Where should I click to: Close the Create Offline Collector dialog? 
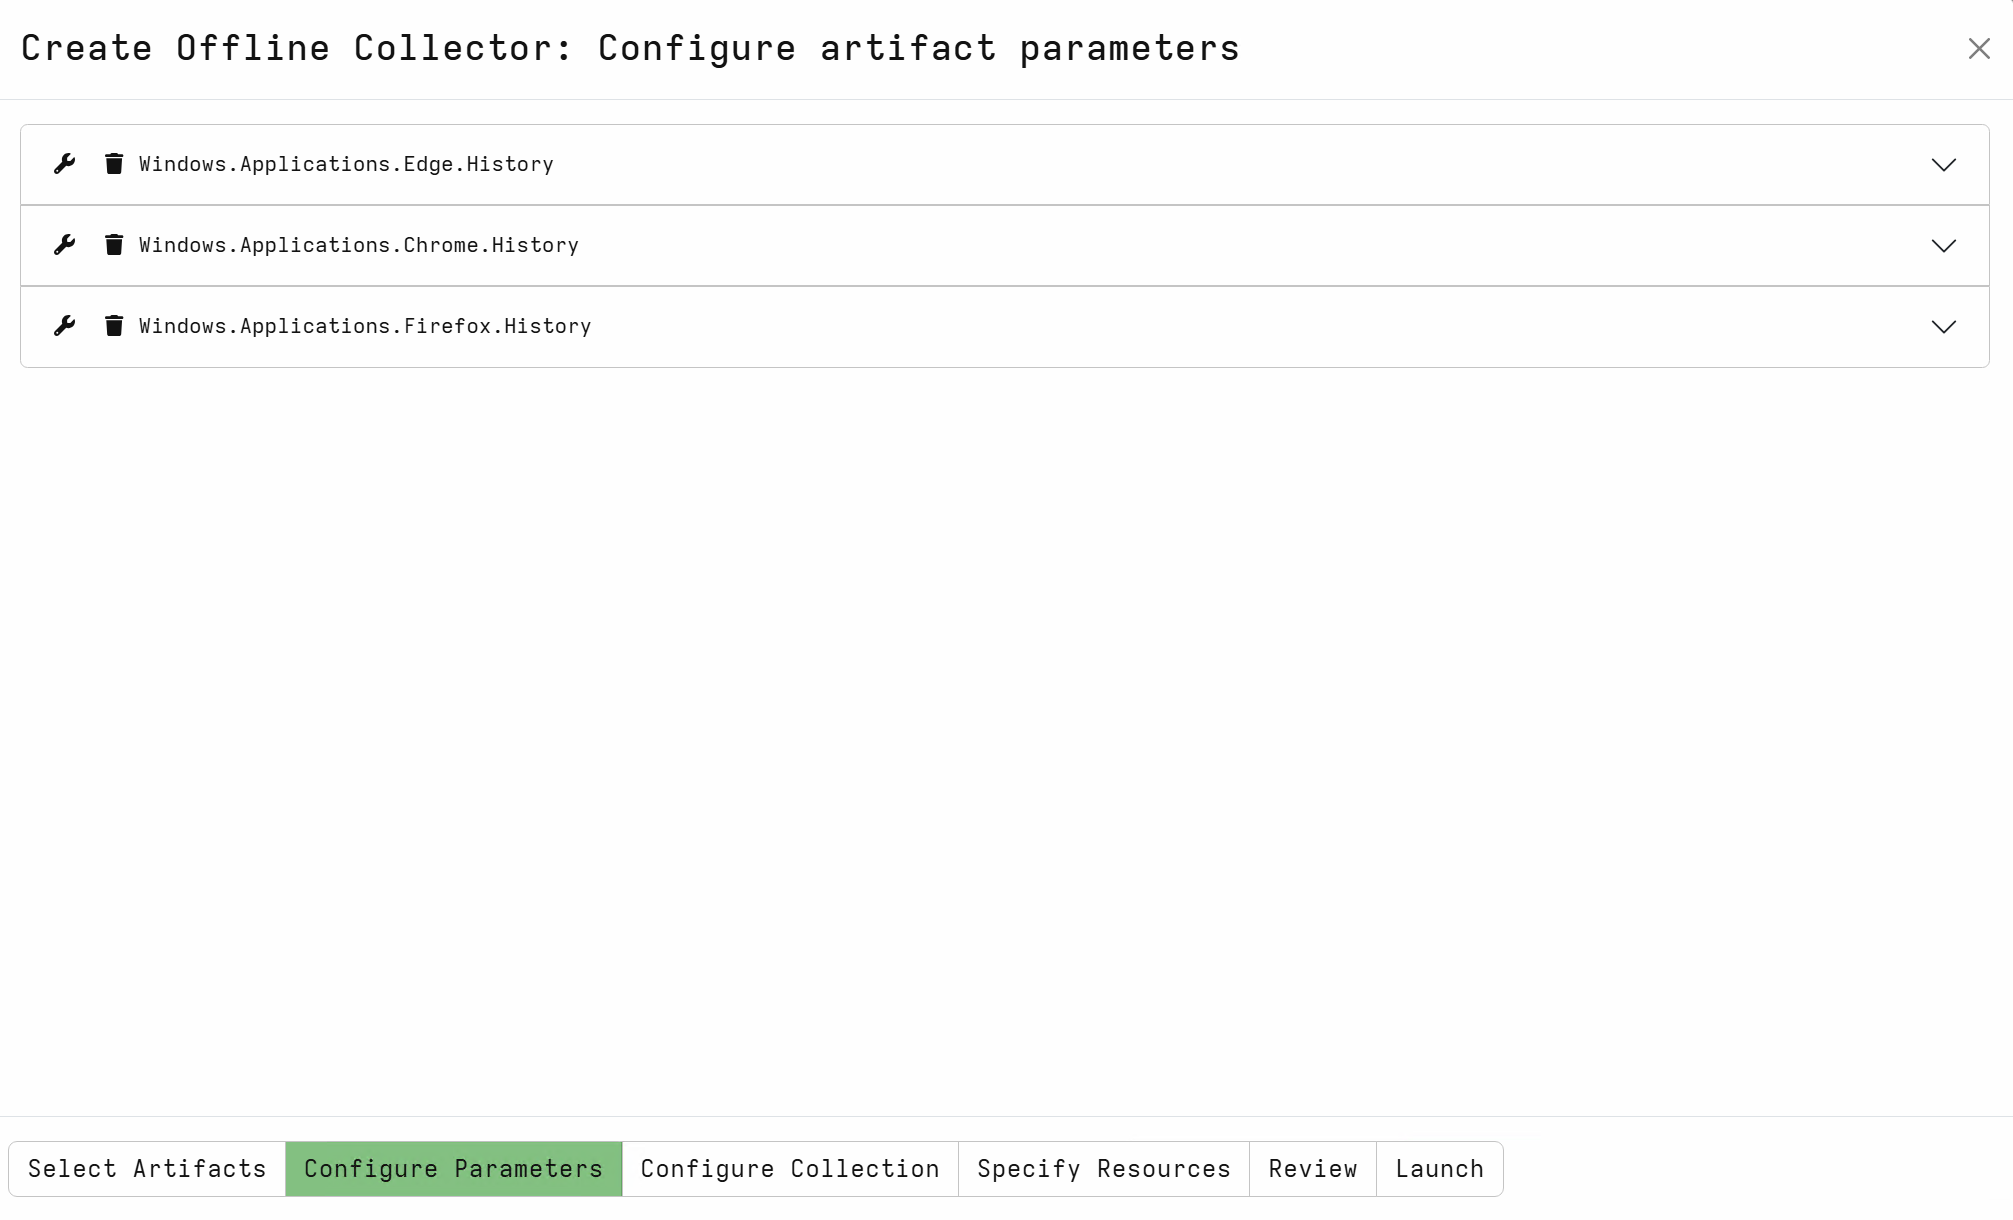1979,49
